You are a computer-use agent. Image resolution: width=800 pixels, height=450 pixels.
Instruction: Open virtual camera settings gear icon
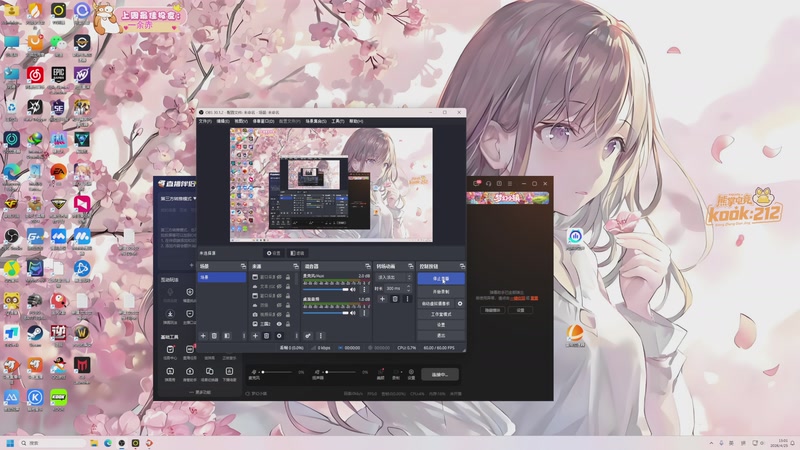pyautogui.click(x=460, y=303)
